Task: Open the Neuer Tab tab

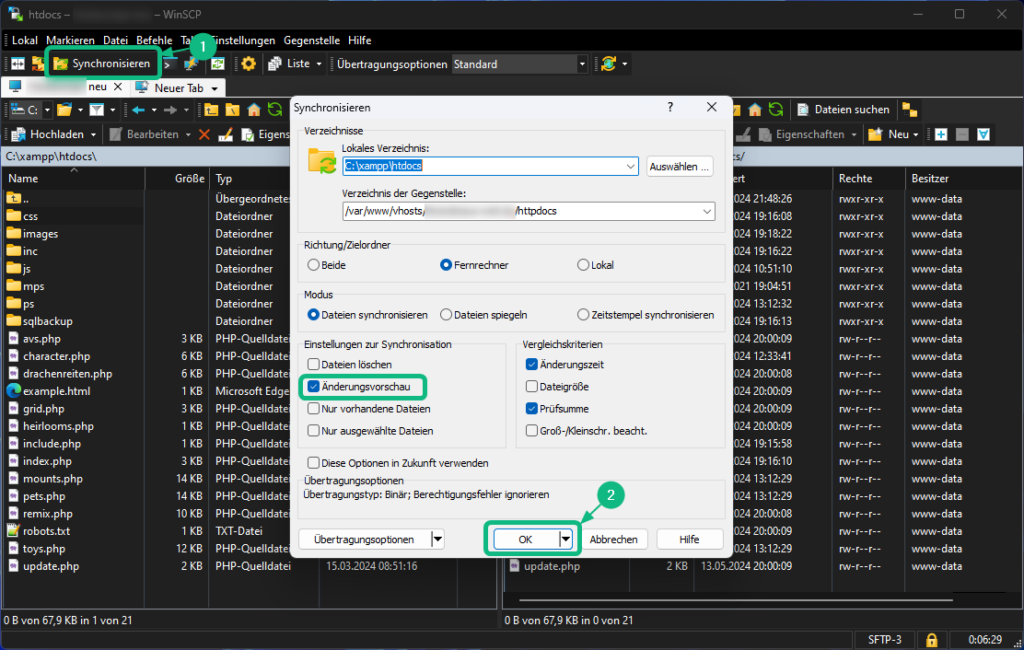Action: coord(178,88)
